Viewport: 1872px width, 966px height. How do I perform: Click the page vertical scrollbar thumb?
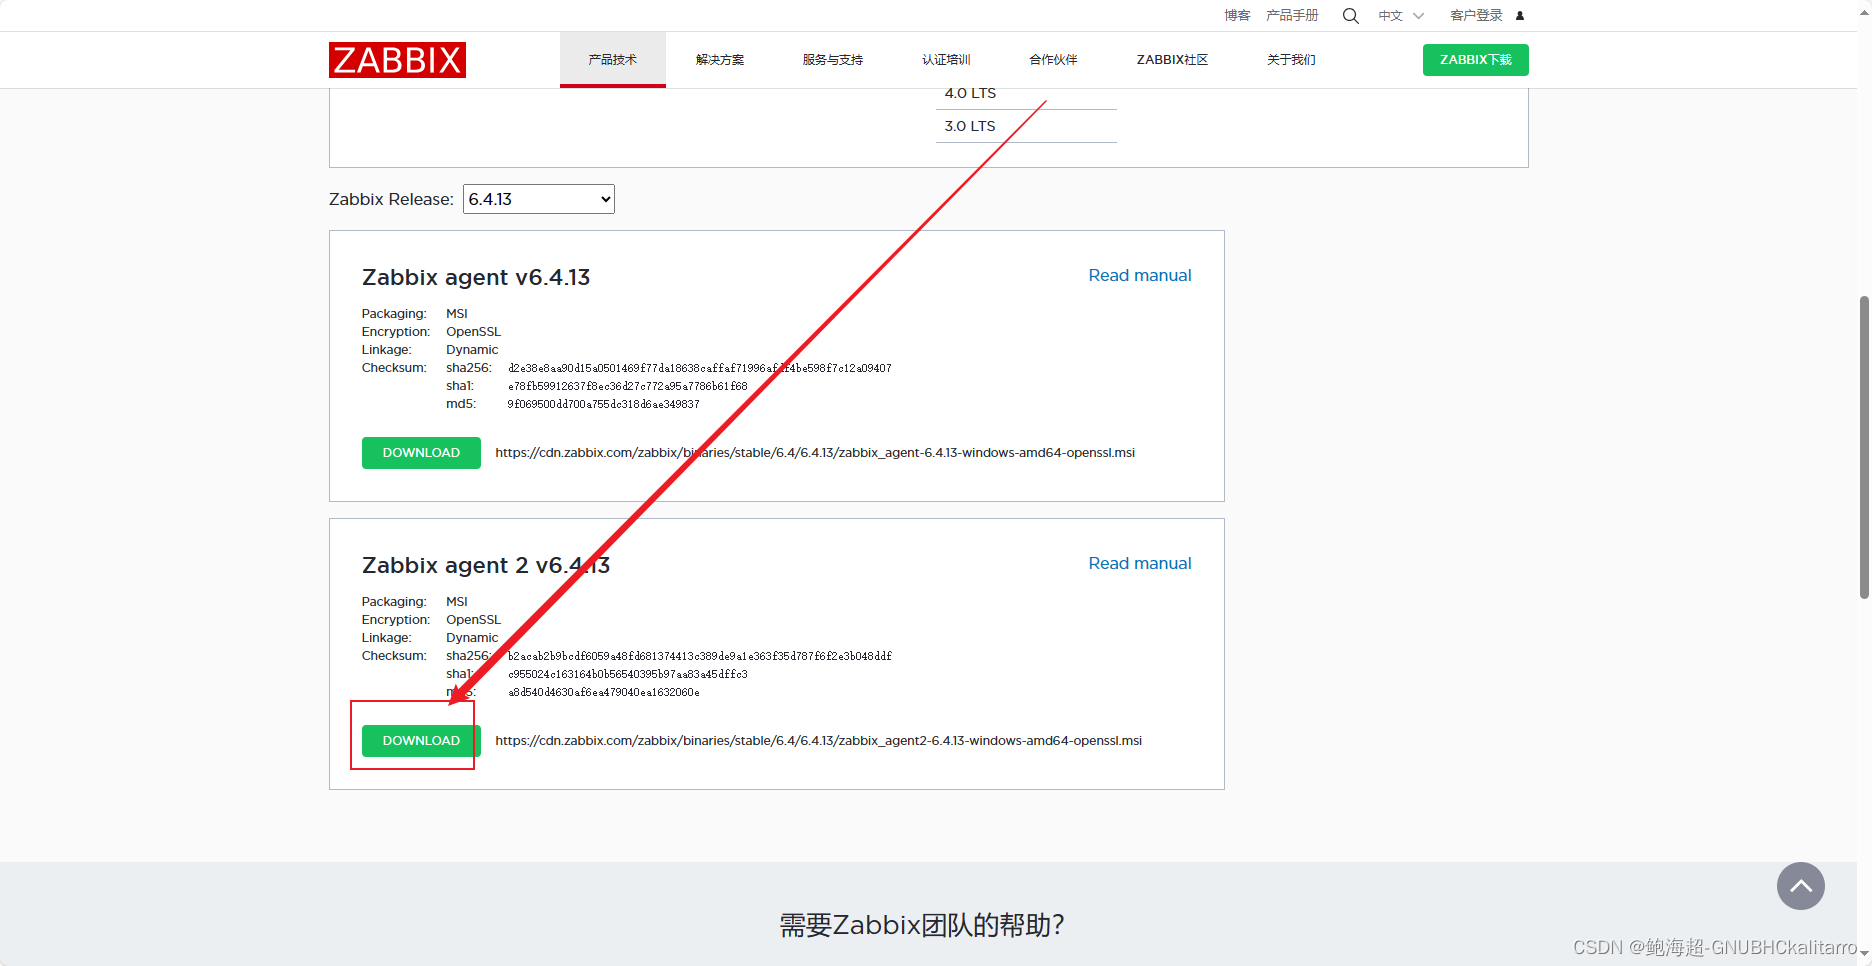[x=1864, y=447]
